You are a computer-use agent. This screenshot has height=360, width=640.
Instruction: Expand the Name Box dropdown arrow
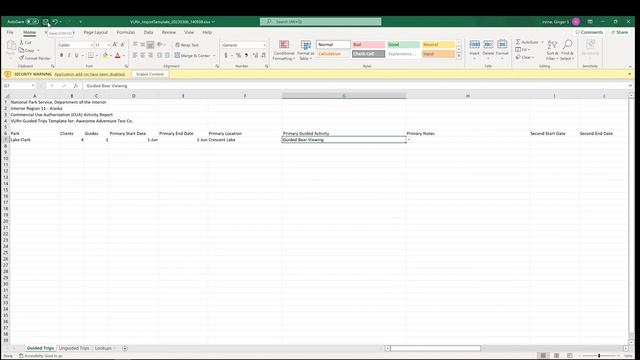click(33, 86)
